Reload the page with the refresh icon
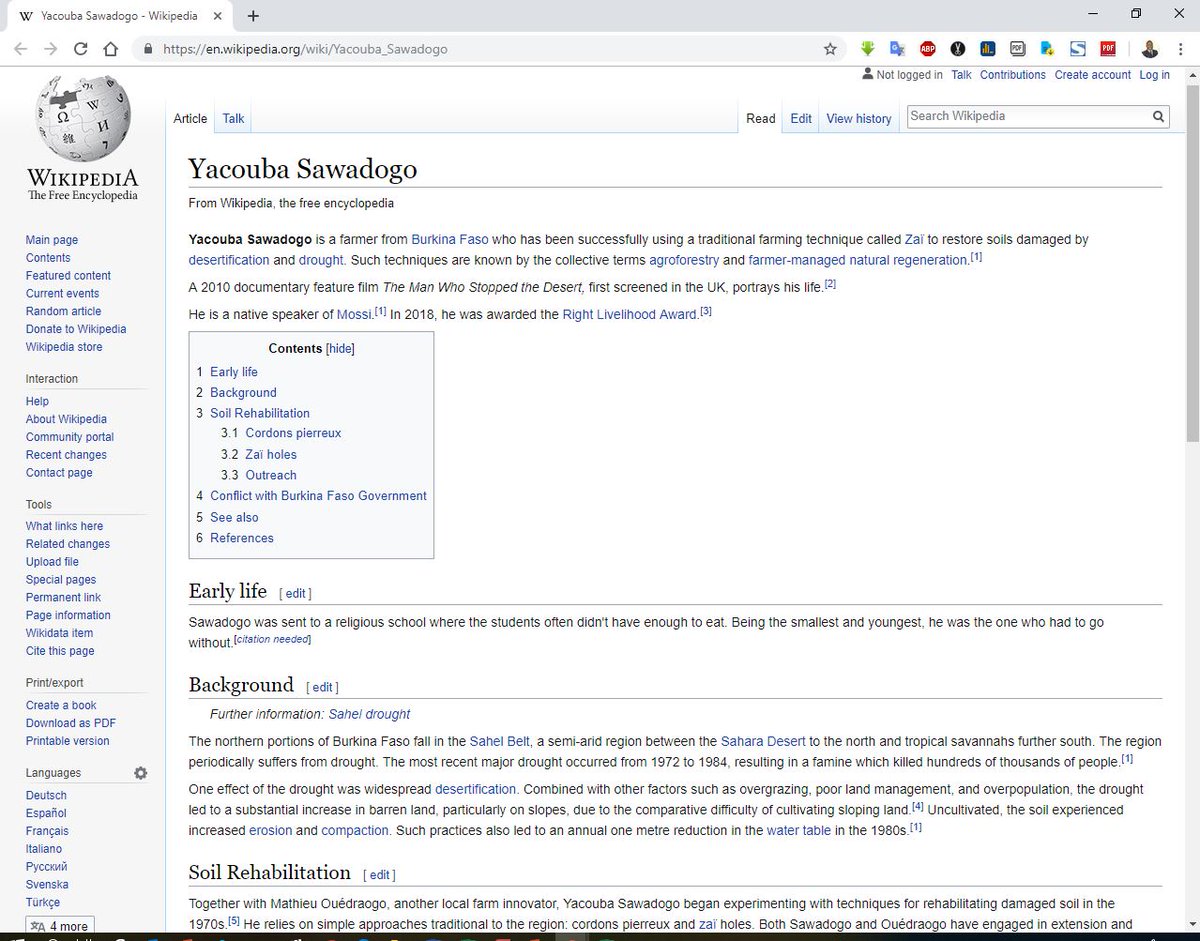The width and height of the screenshot is (1200, 941). coord(80,48)
